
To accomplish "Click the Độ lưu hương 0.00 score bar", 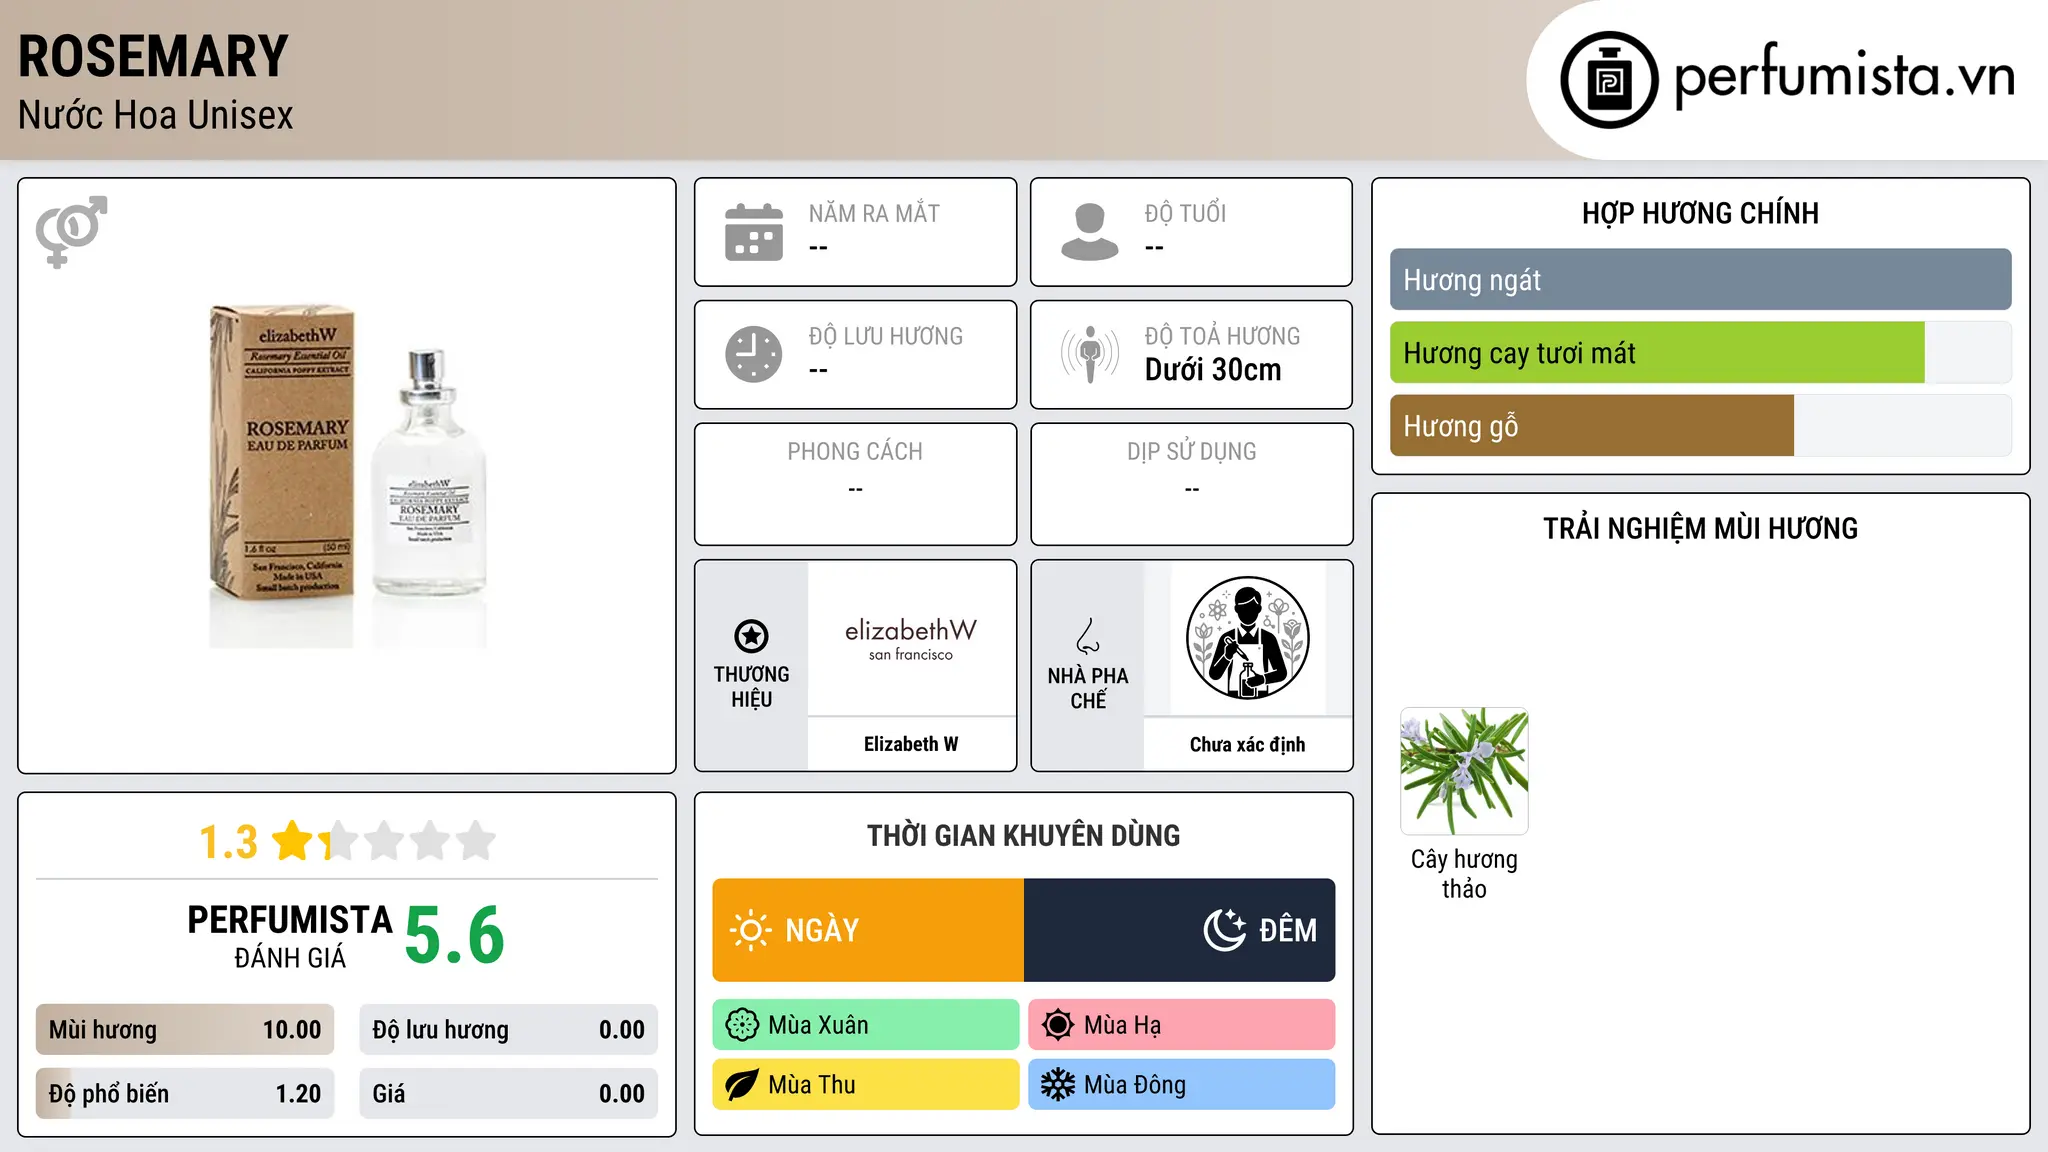I will pos(509,1030).
